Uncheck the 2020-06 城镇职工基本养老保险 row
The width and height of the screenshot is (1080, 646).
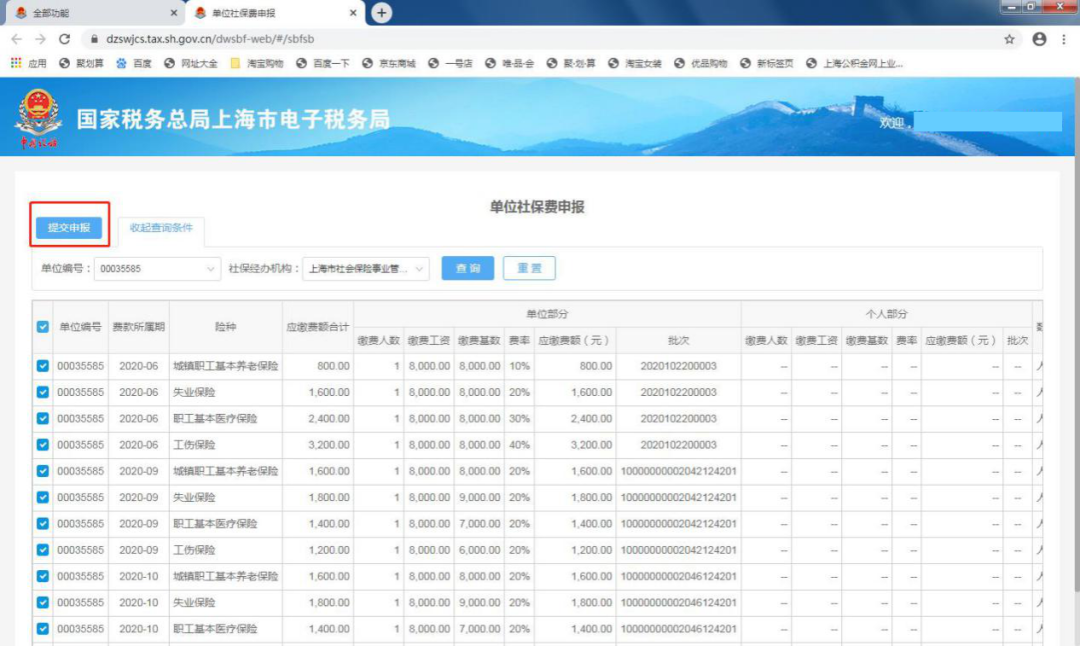click(x=43, y=366)
